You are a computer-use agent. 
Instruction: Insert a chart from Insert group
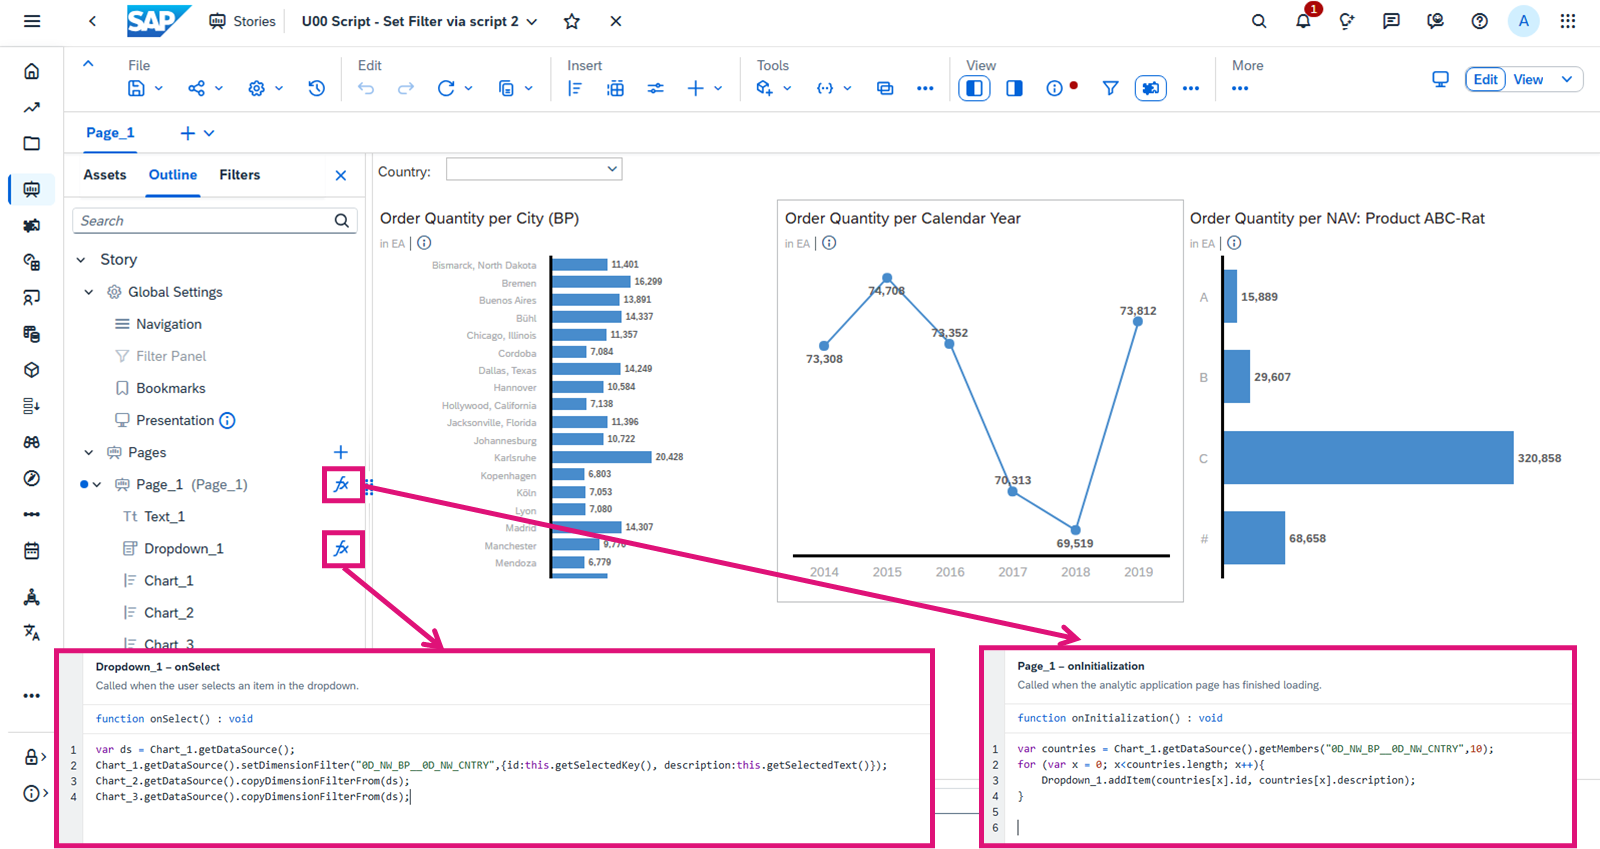pyautogui.click(x=575, y=88)
